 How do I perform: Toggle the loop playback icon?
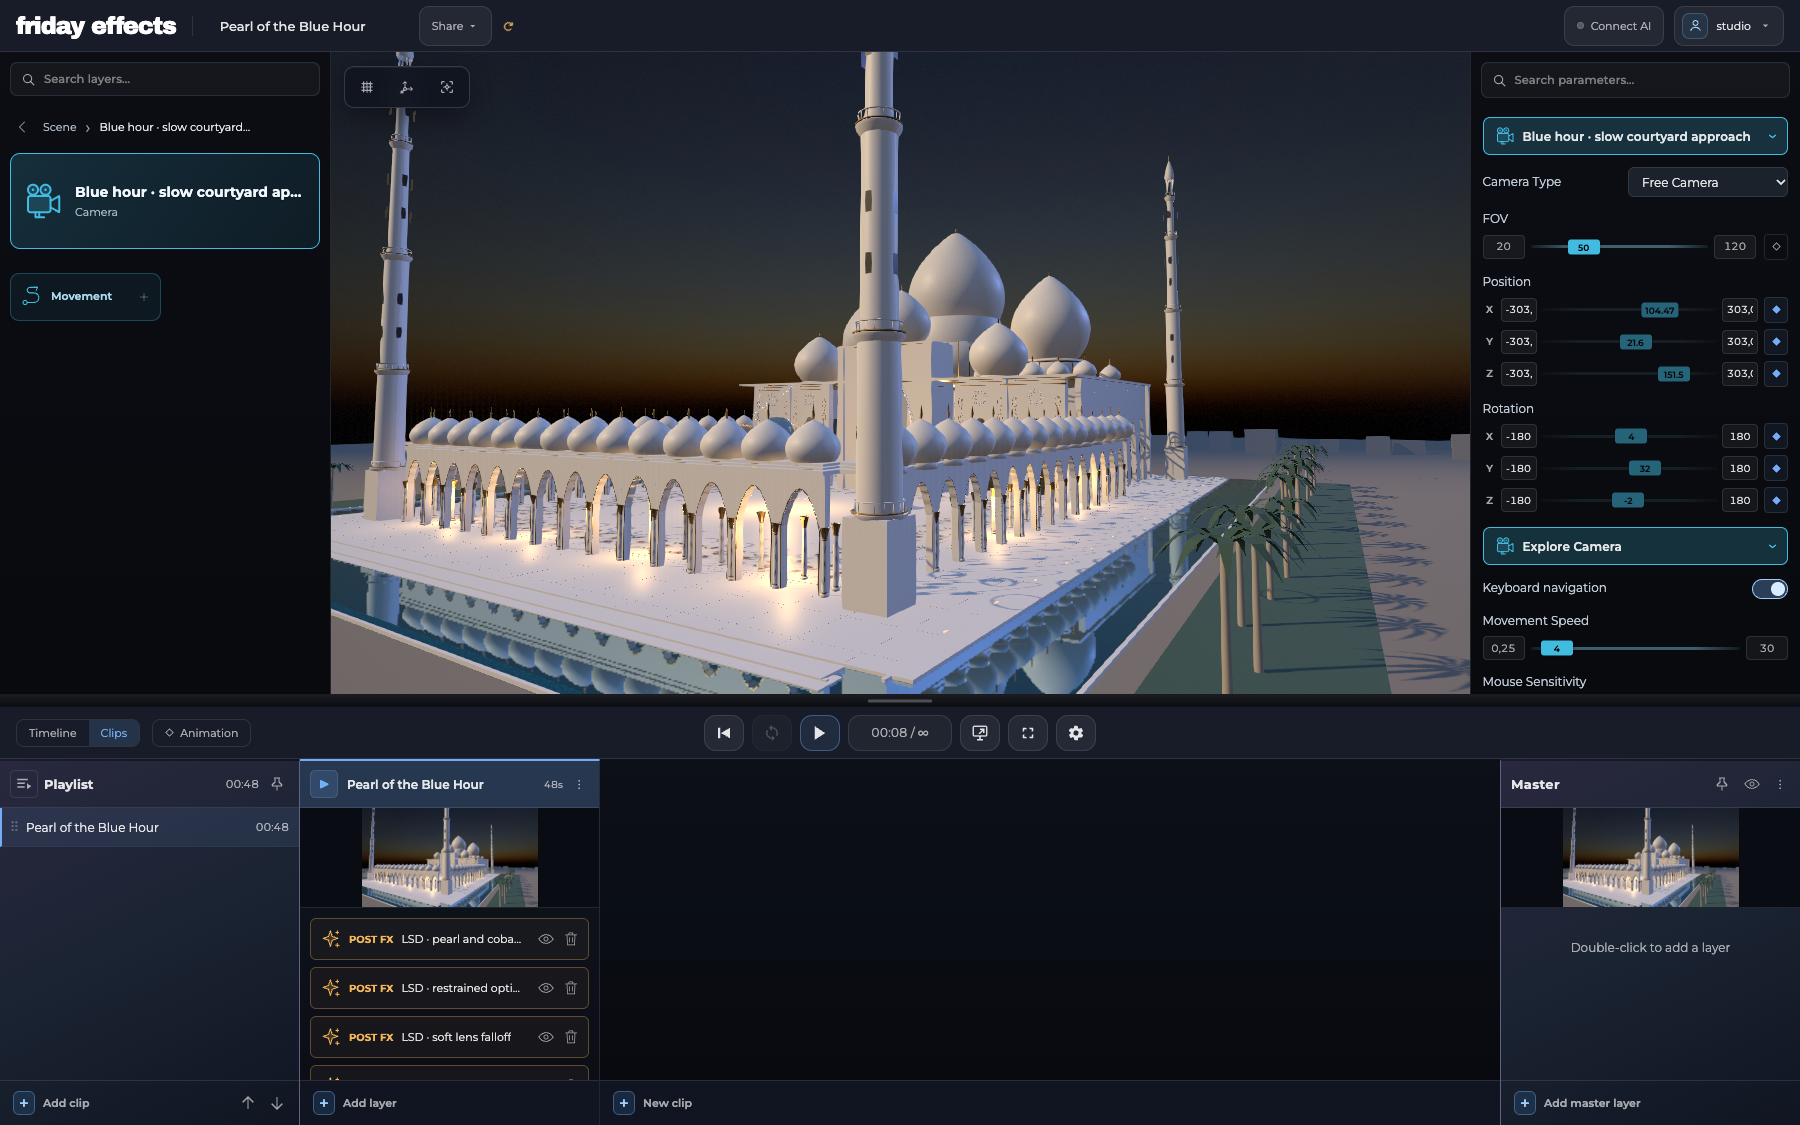(x=772, y=733)
